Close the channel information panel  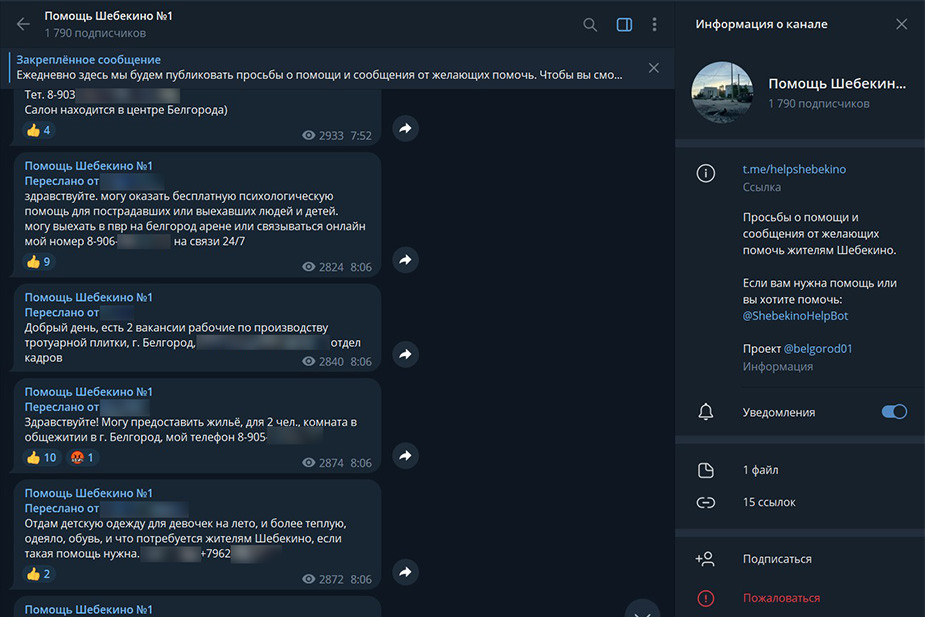[901, 24]
